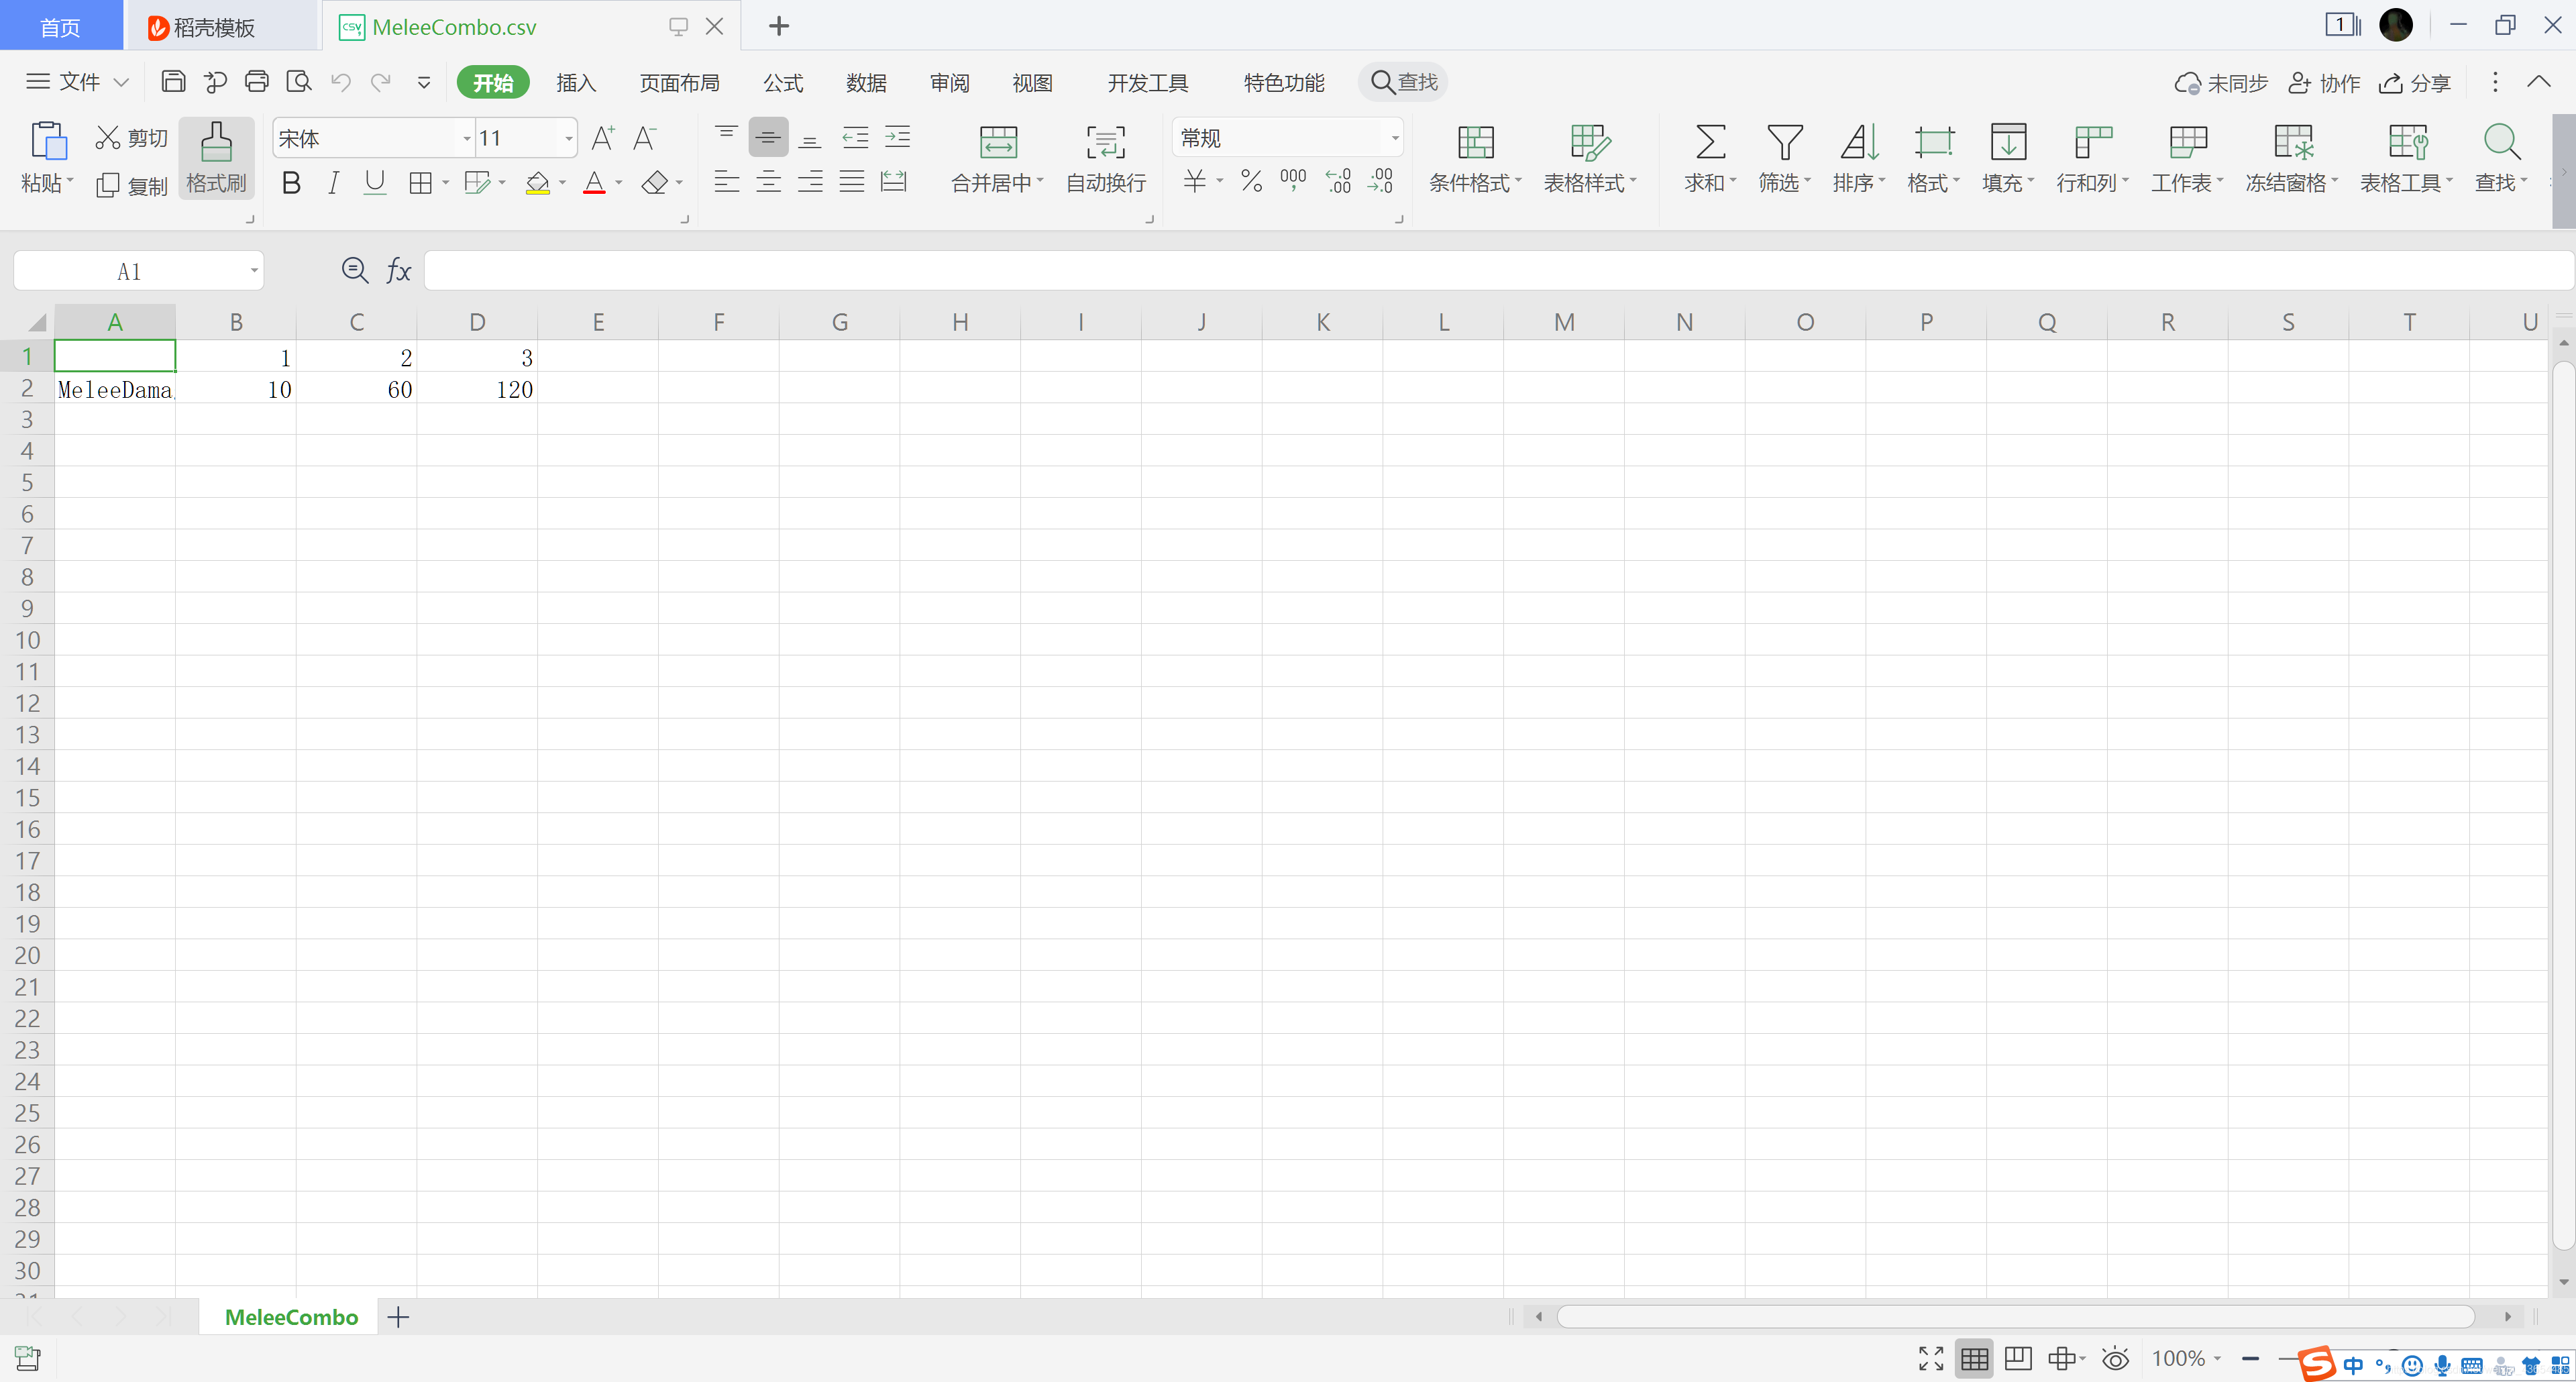2576x1382 pixels.
Task: Switch to the 数据 ribbon tab
Action: [x=866, y=83]
